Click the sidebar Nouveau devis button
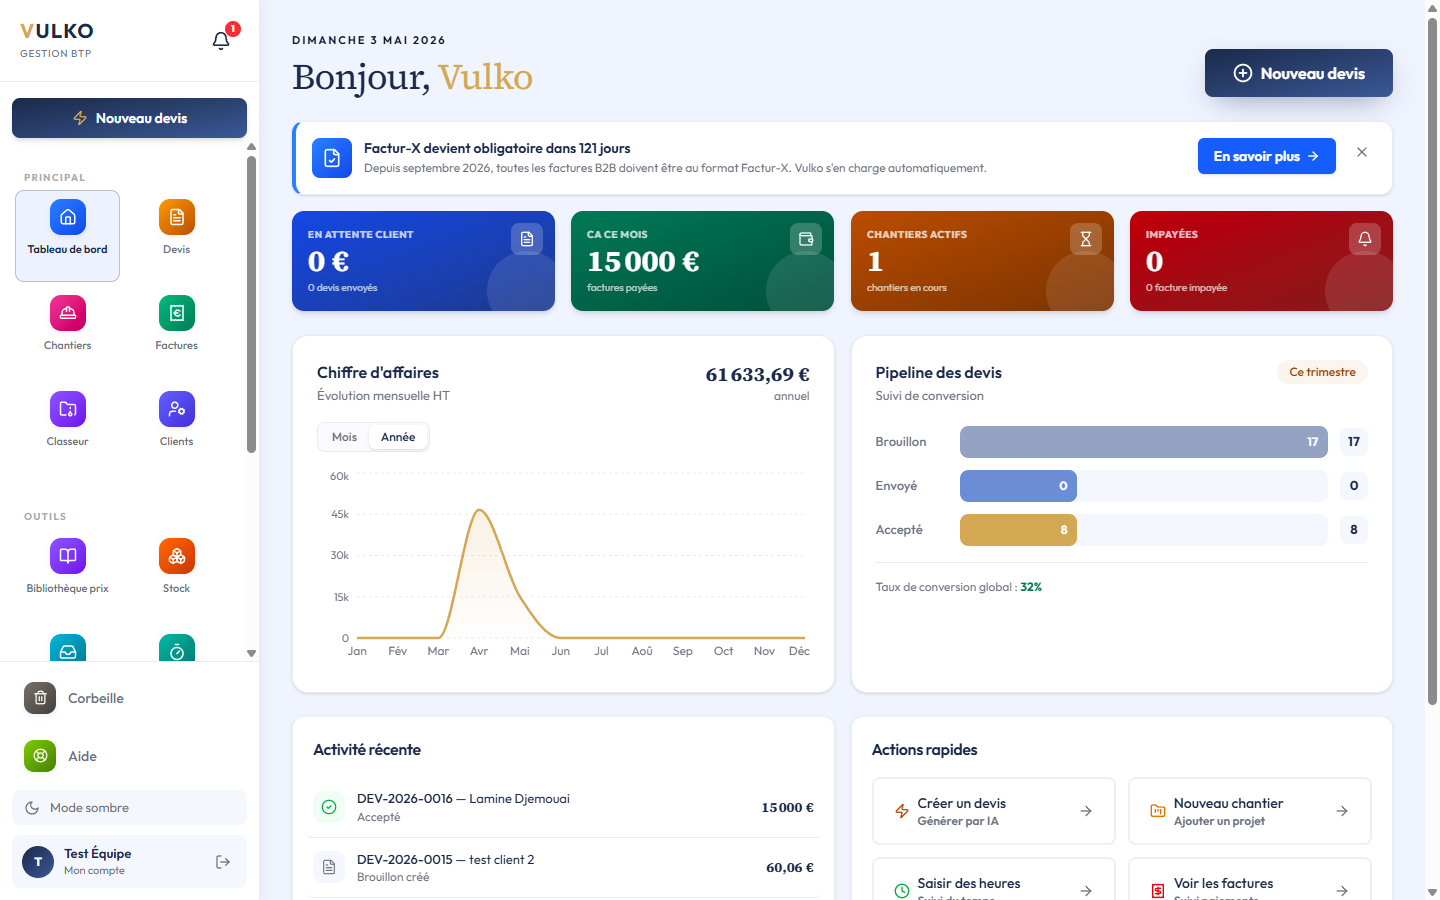 pos(129,118)
